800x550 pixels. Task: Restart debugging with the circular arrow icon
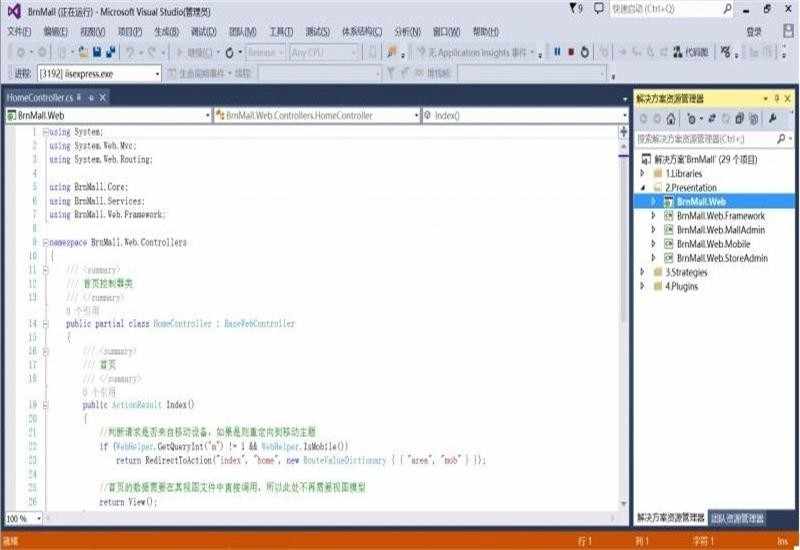[585, 52]
